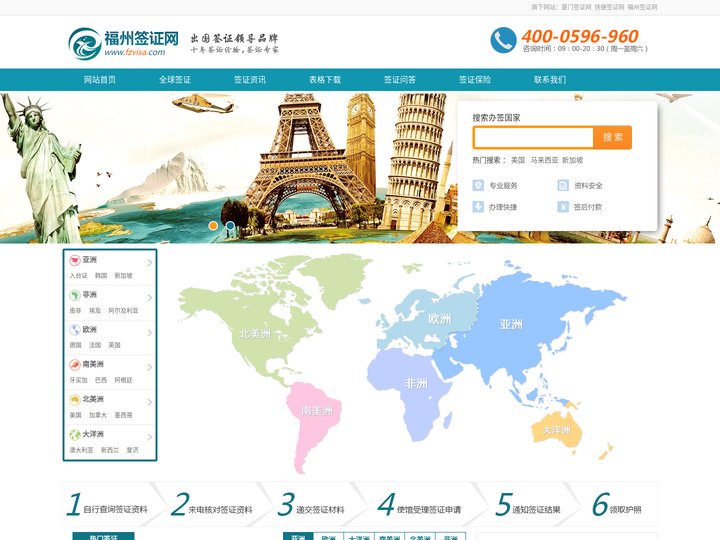The height and width of the screenshot is (540, 720).
Task: Expand the 非洲 row arrow
Action: click(x=150, y=298)
